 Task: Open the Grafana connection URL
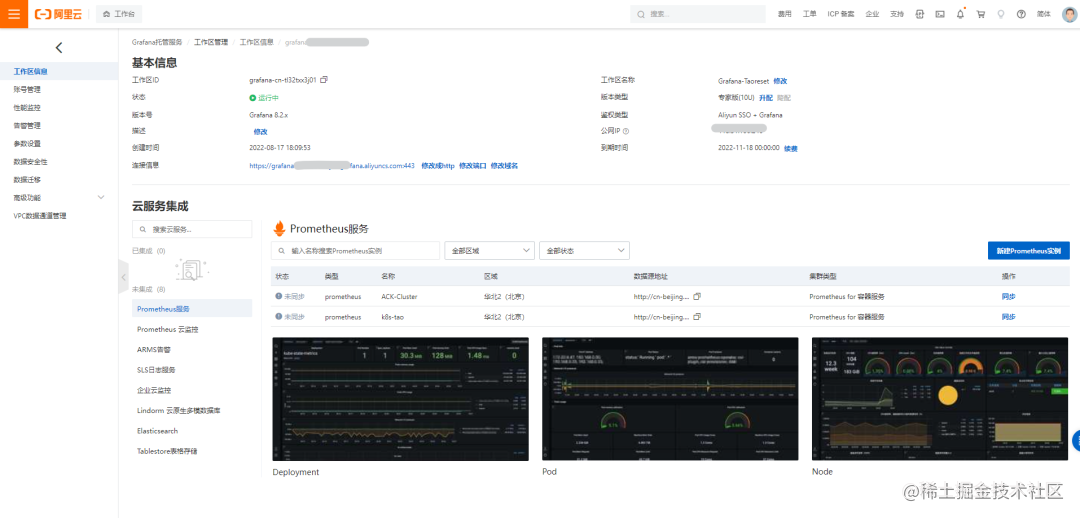(332, 166)
